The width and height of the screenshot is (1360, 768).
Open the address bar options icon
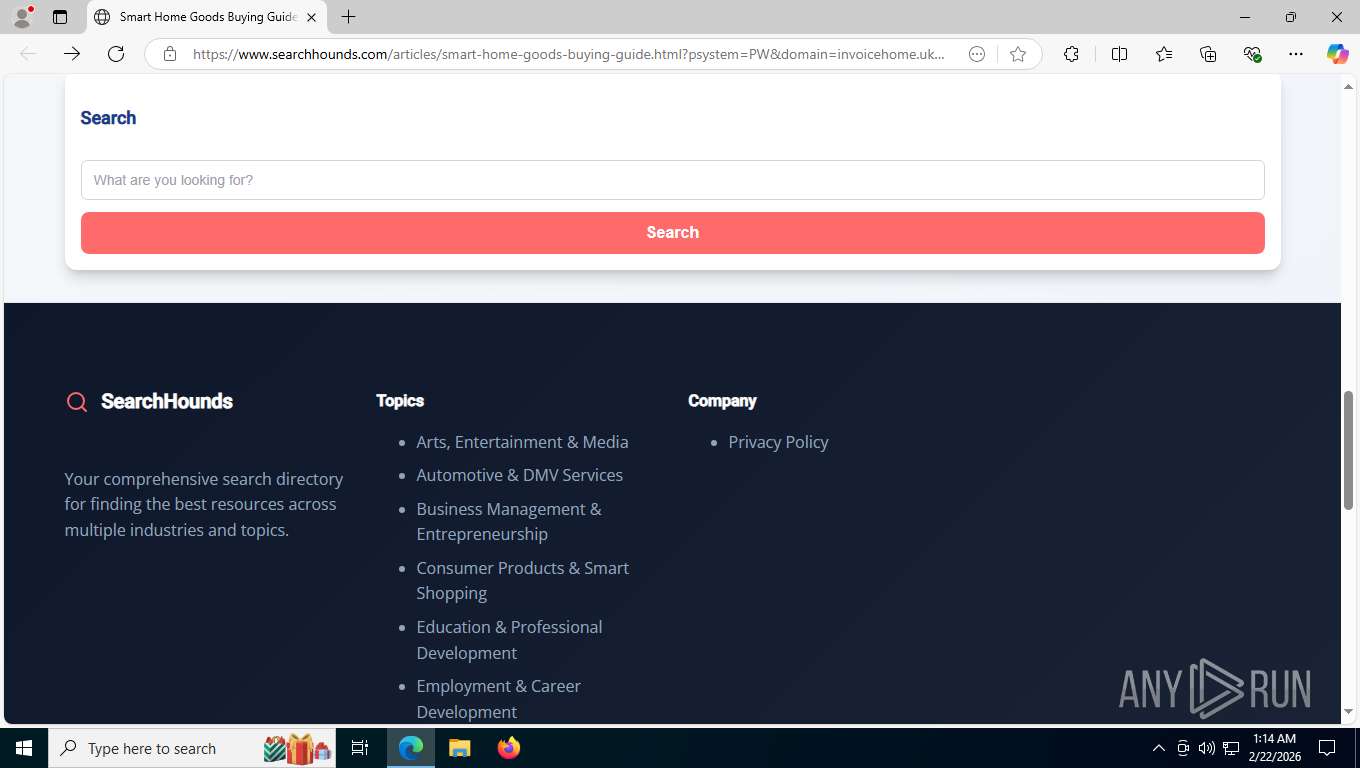pos(977,54)
